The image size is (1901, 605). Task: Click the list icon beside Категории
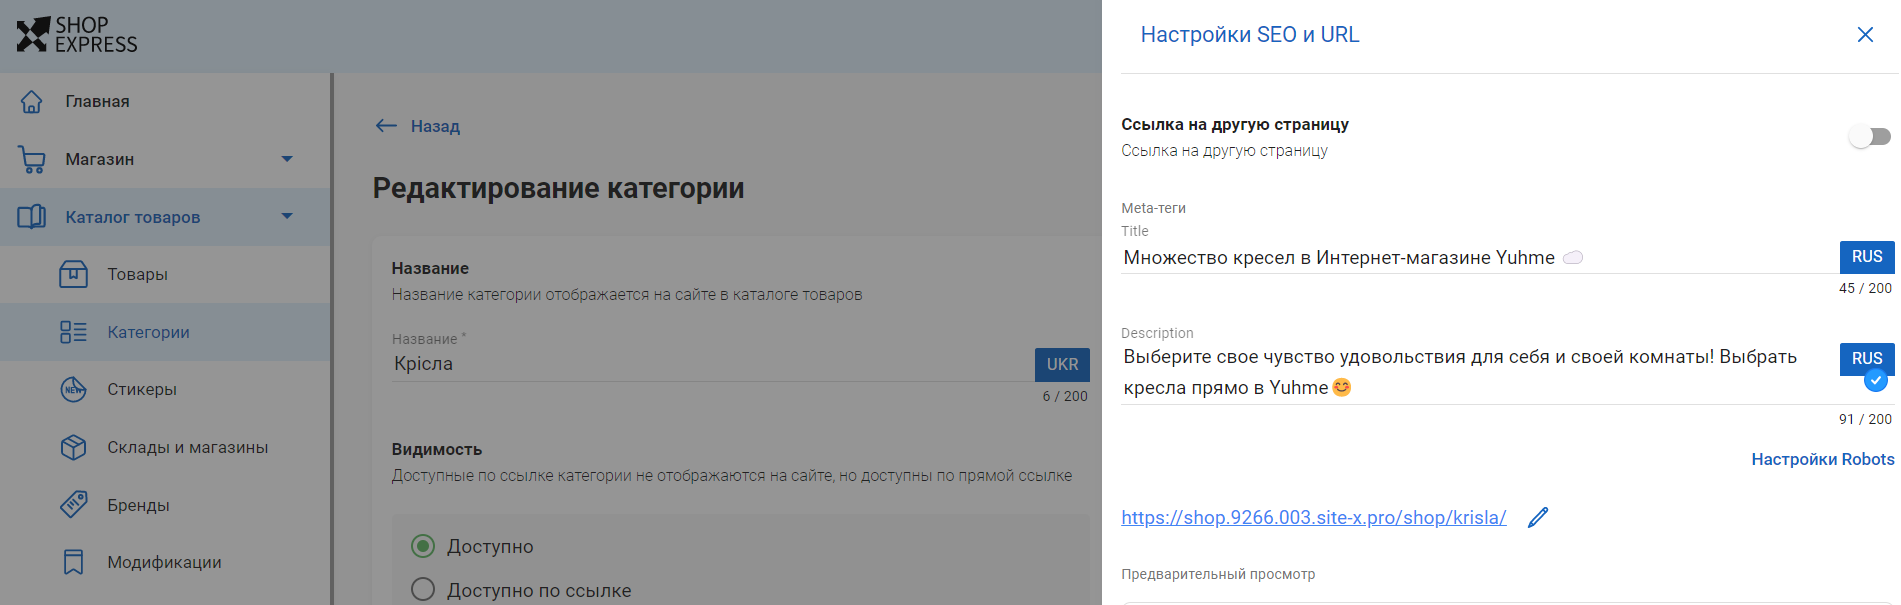tap(74, 332)
